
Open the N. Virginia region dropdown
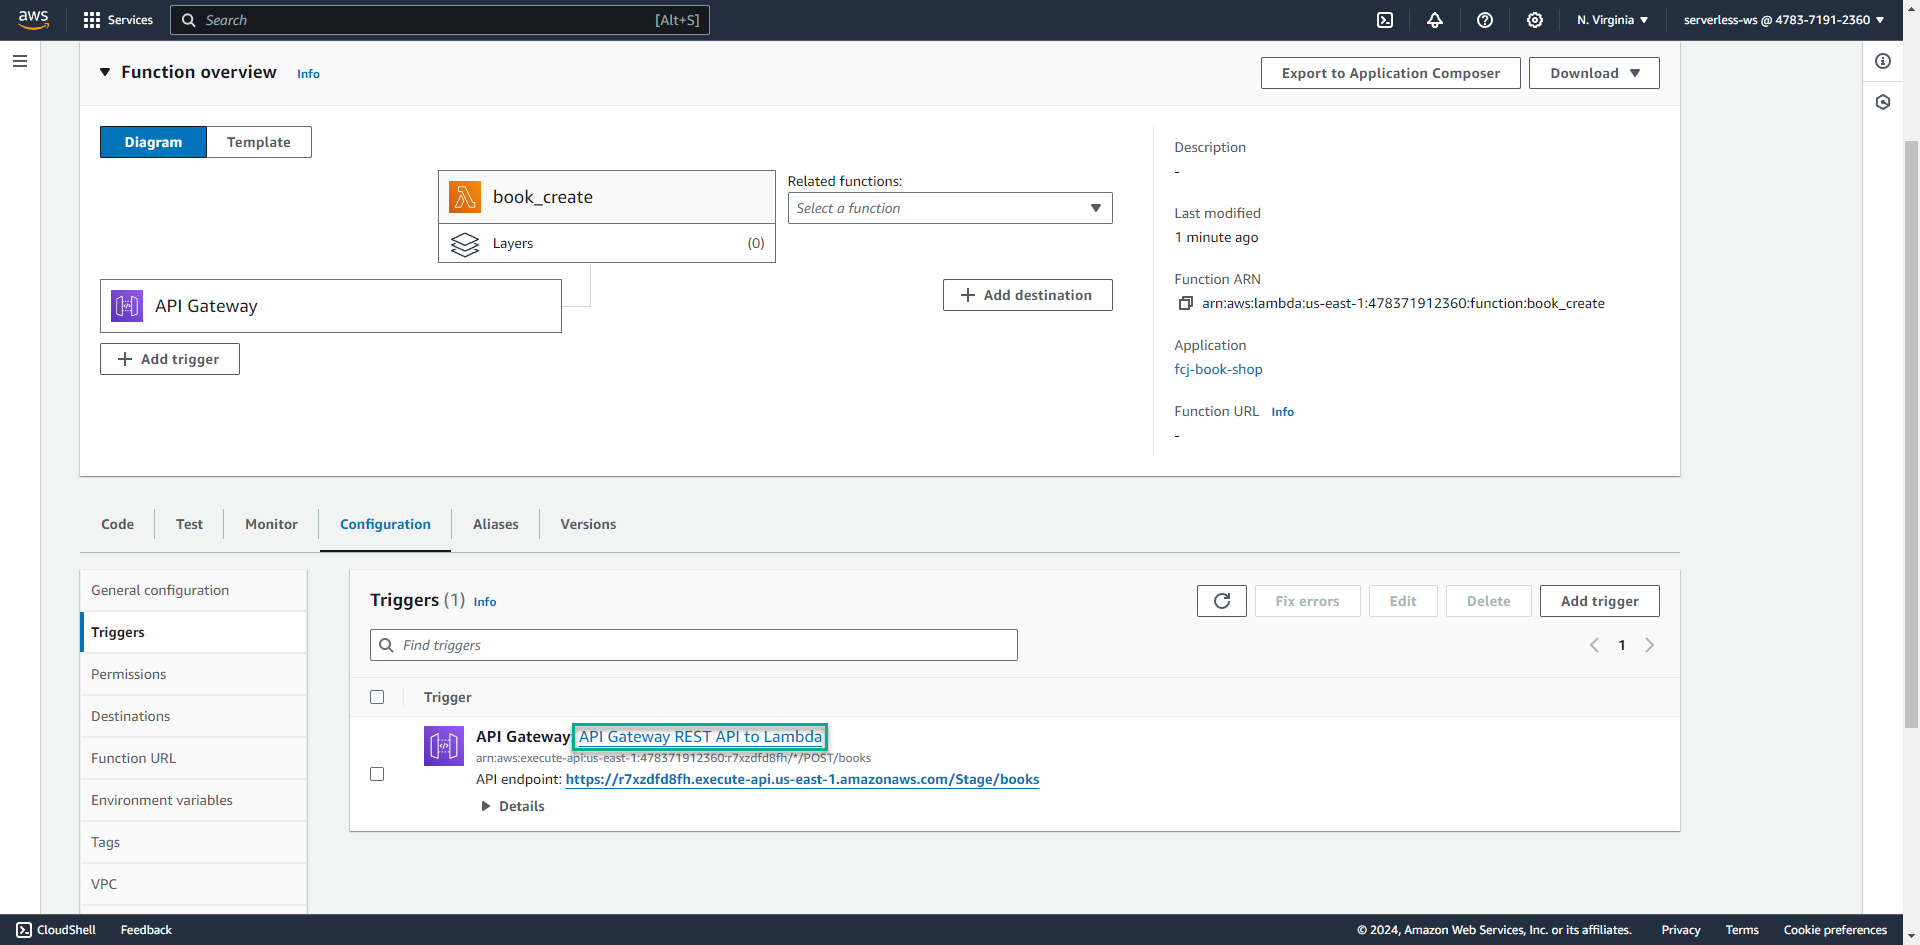coord(1612,20)
